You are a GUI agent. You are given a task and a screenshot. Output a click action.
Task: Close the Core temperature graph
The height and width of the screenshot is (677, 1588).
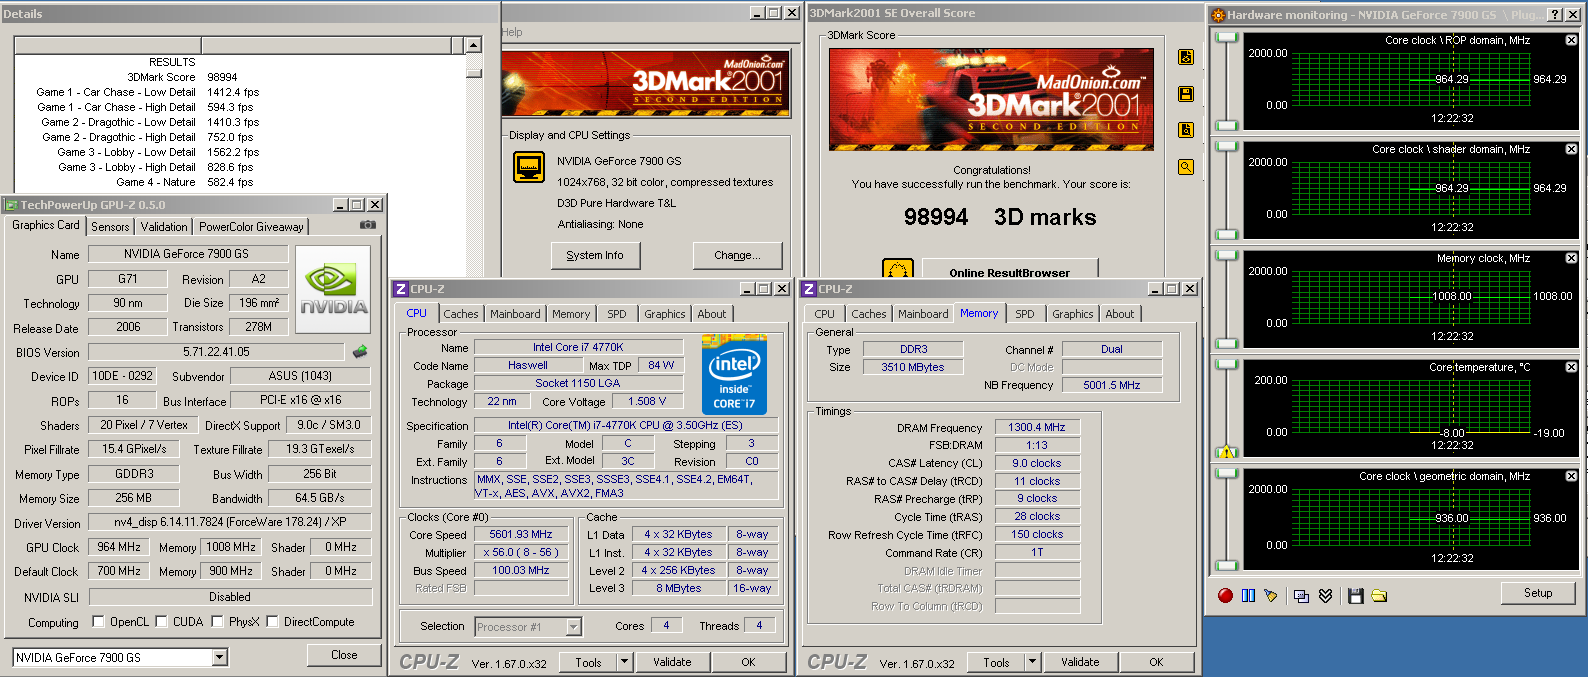[1571, 367]
